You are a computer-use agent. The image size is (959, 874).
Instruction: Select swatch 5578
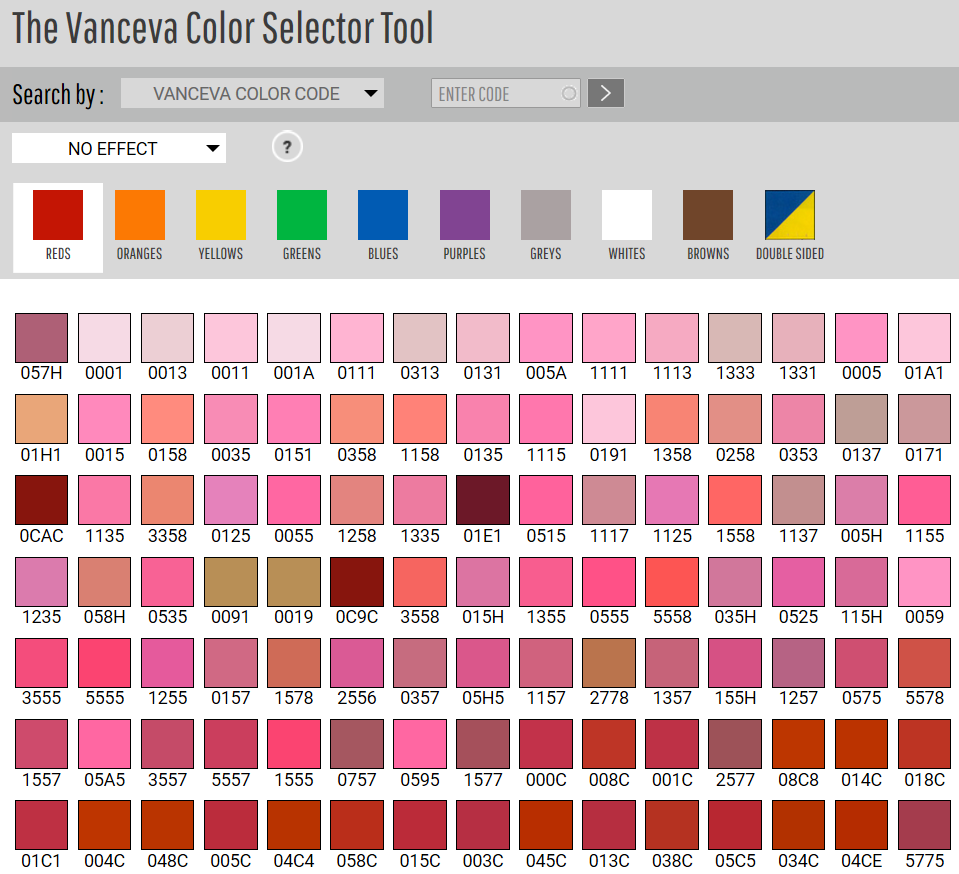tap(924, 662)
